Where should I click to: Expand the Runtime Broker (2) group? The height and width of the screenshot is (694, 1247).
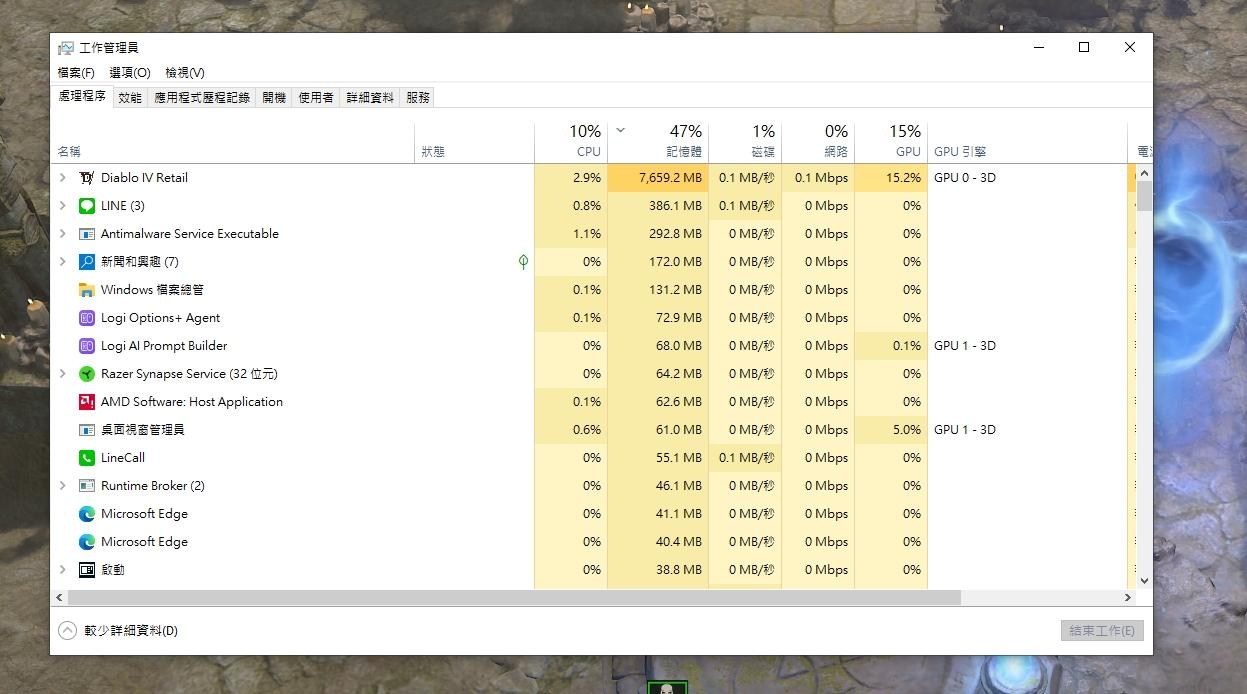coord(62,486)
